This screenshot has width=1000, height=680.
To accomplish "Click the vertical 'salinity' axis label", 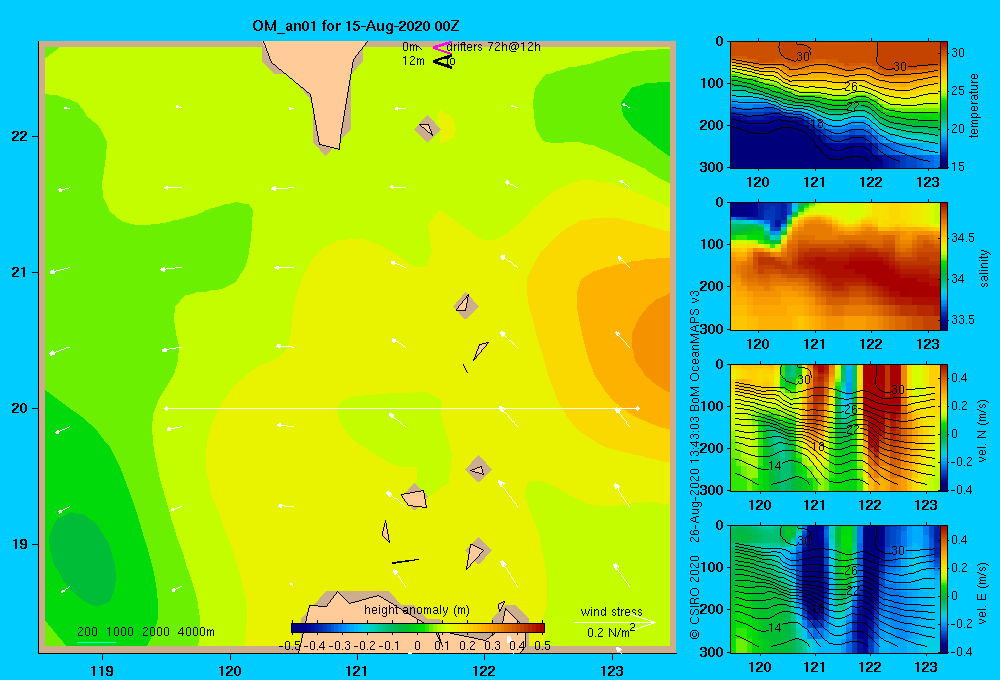I will pos(984,269).
